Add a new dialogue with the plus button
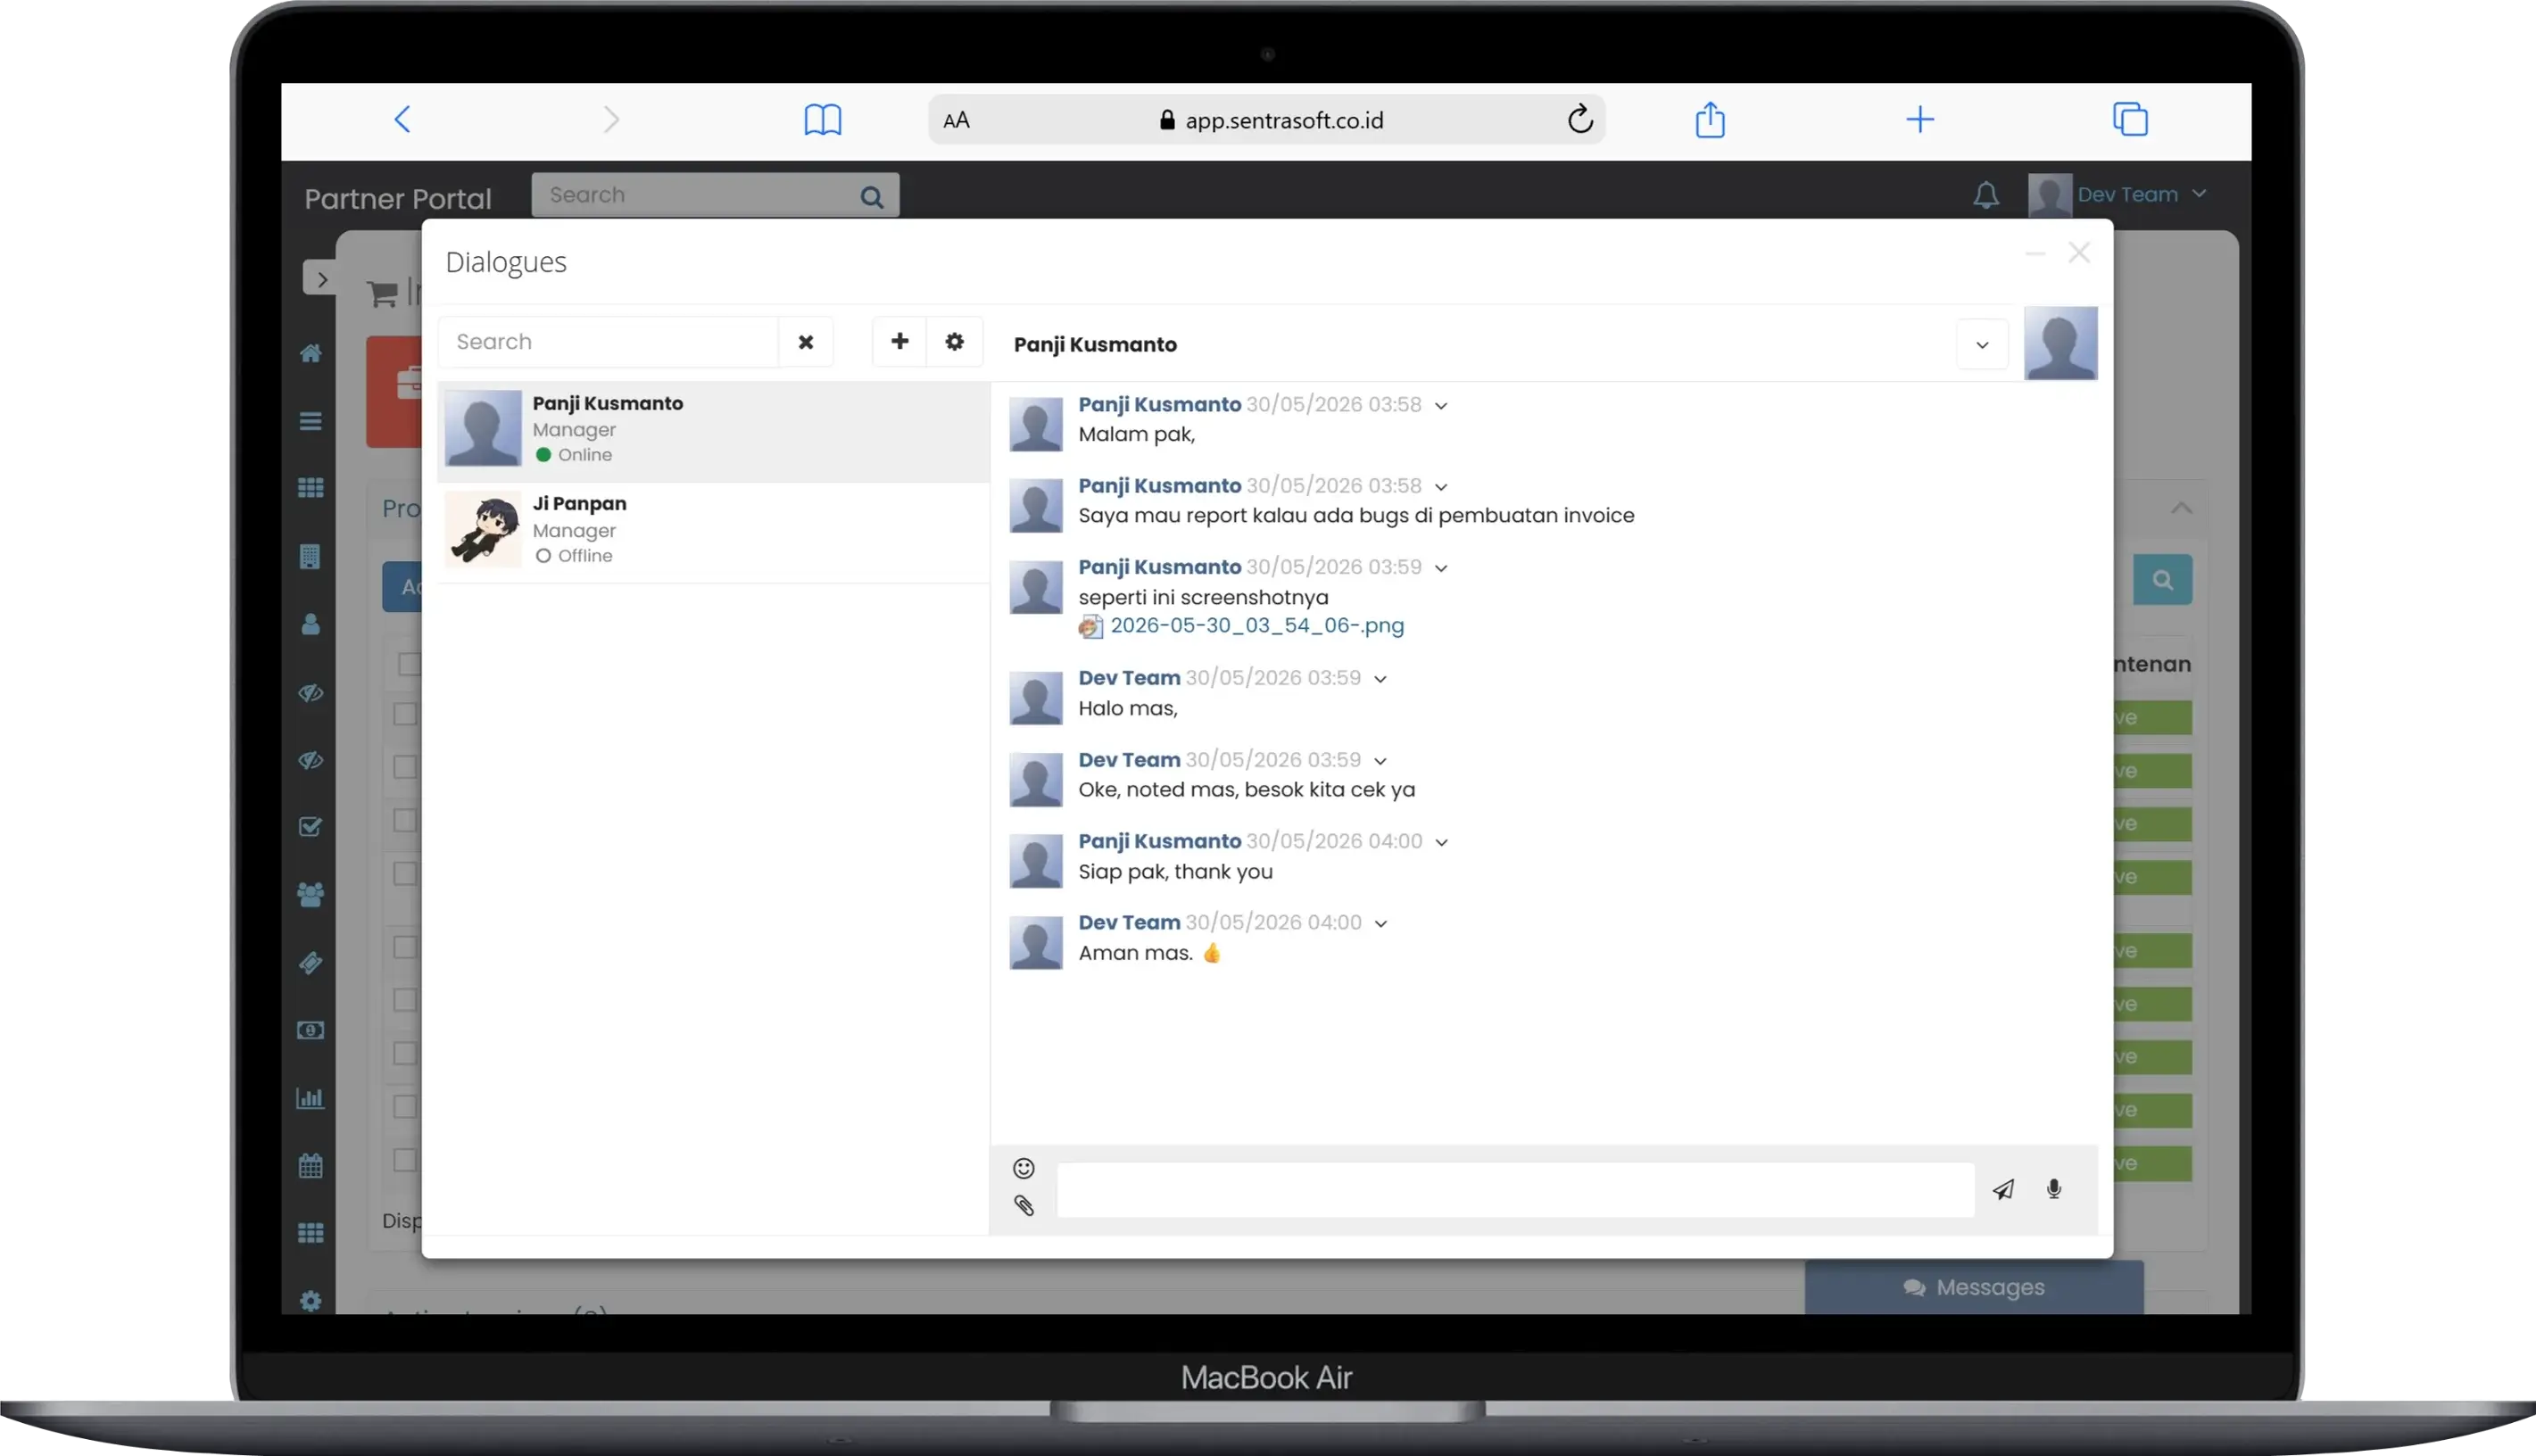The image size is (2536, 1456). pos(900,342)
